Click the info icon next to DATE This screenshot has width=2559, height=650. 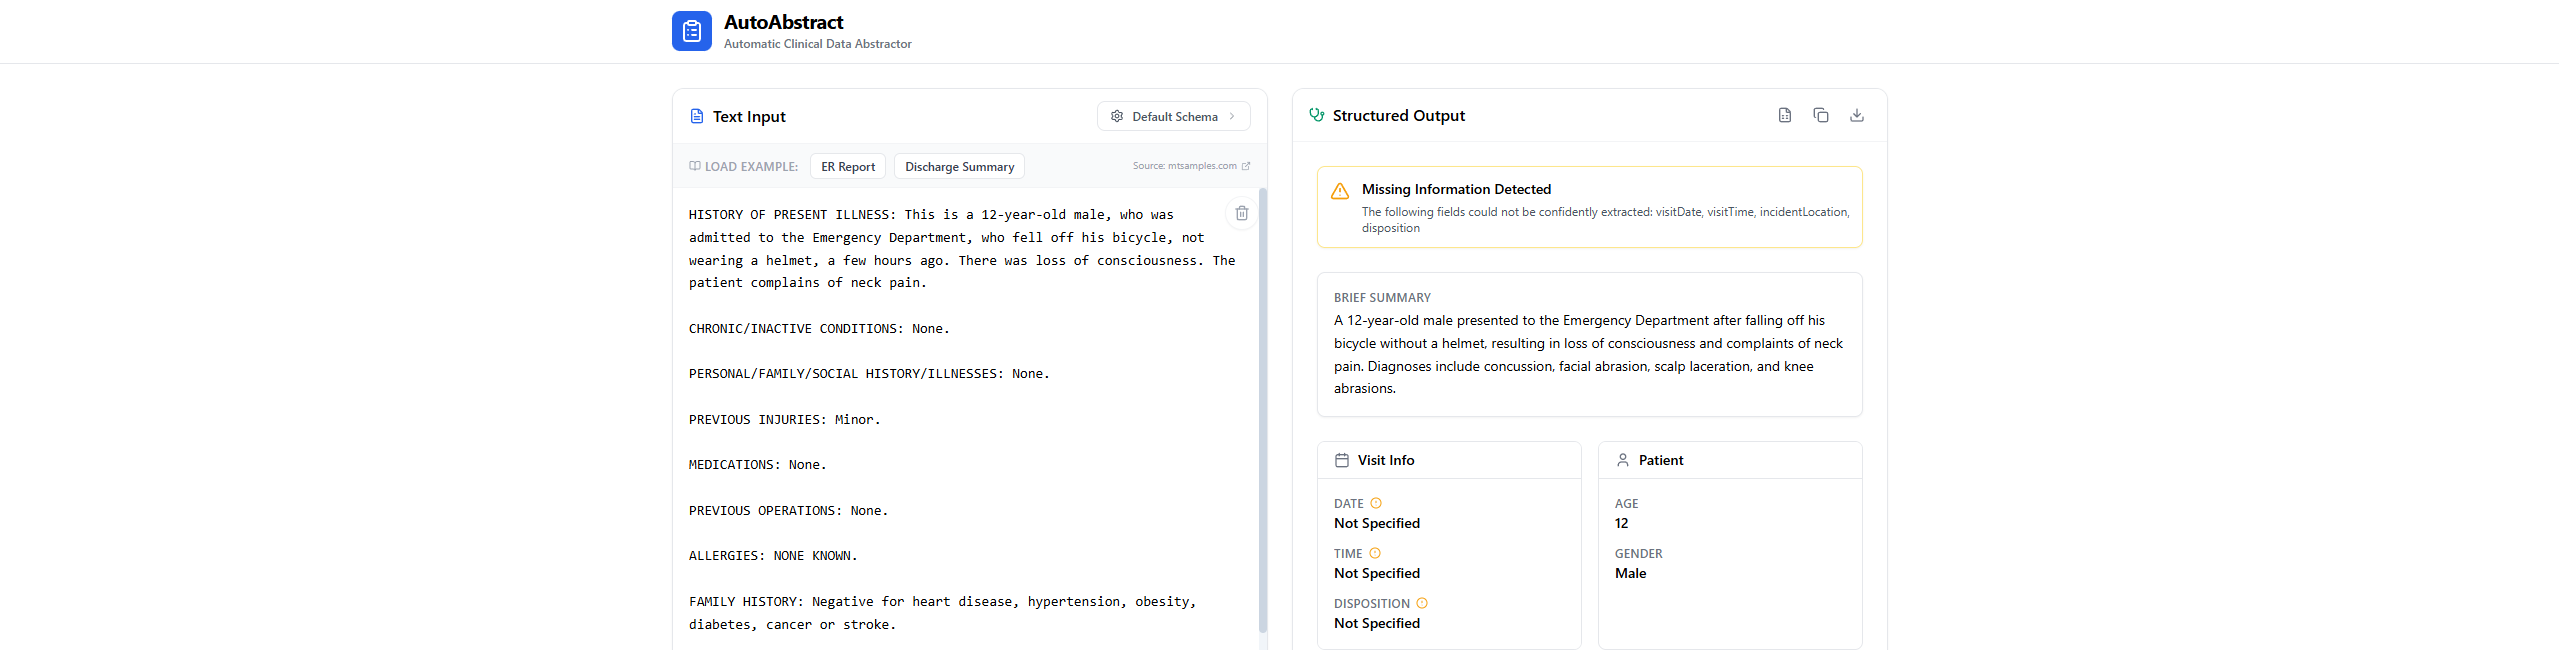click(1376, 503)
